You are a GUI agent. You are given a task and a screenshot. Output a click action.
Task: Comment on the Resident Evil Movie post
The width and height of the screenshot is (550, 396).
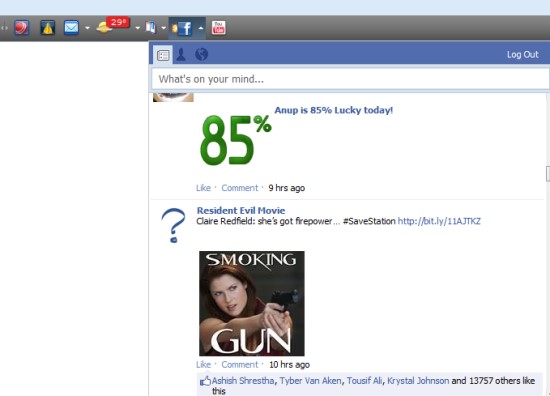[240, 365]
